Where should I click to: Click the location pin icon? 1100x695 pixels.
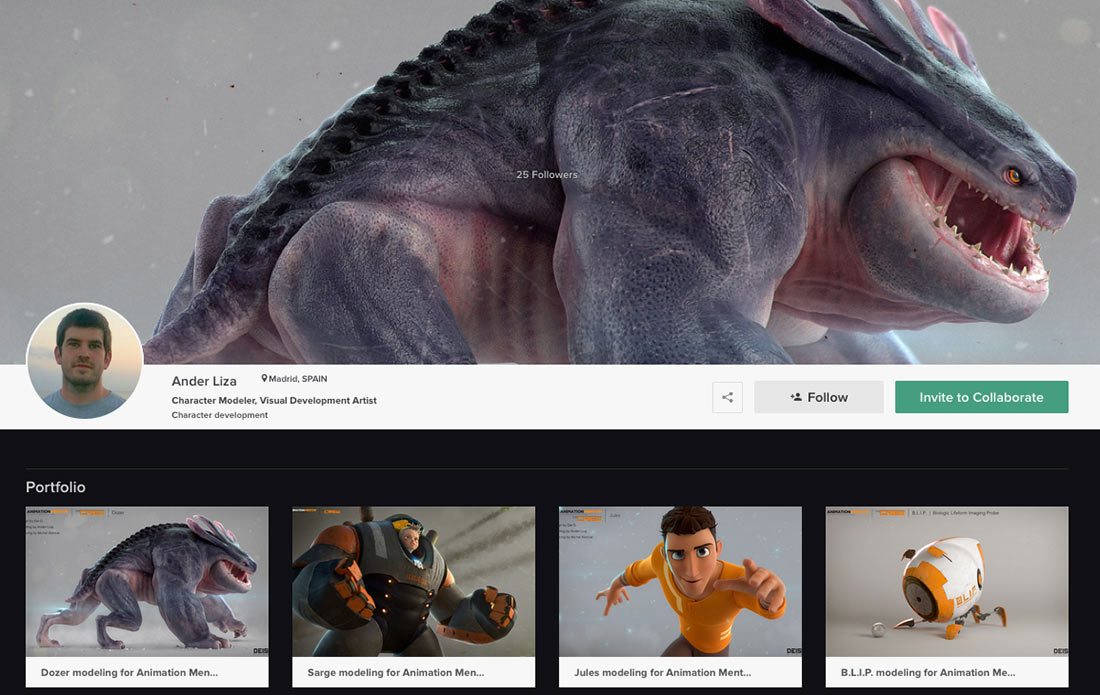(x=265, y=379)
